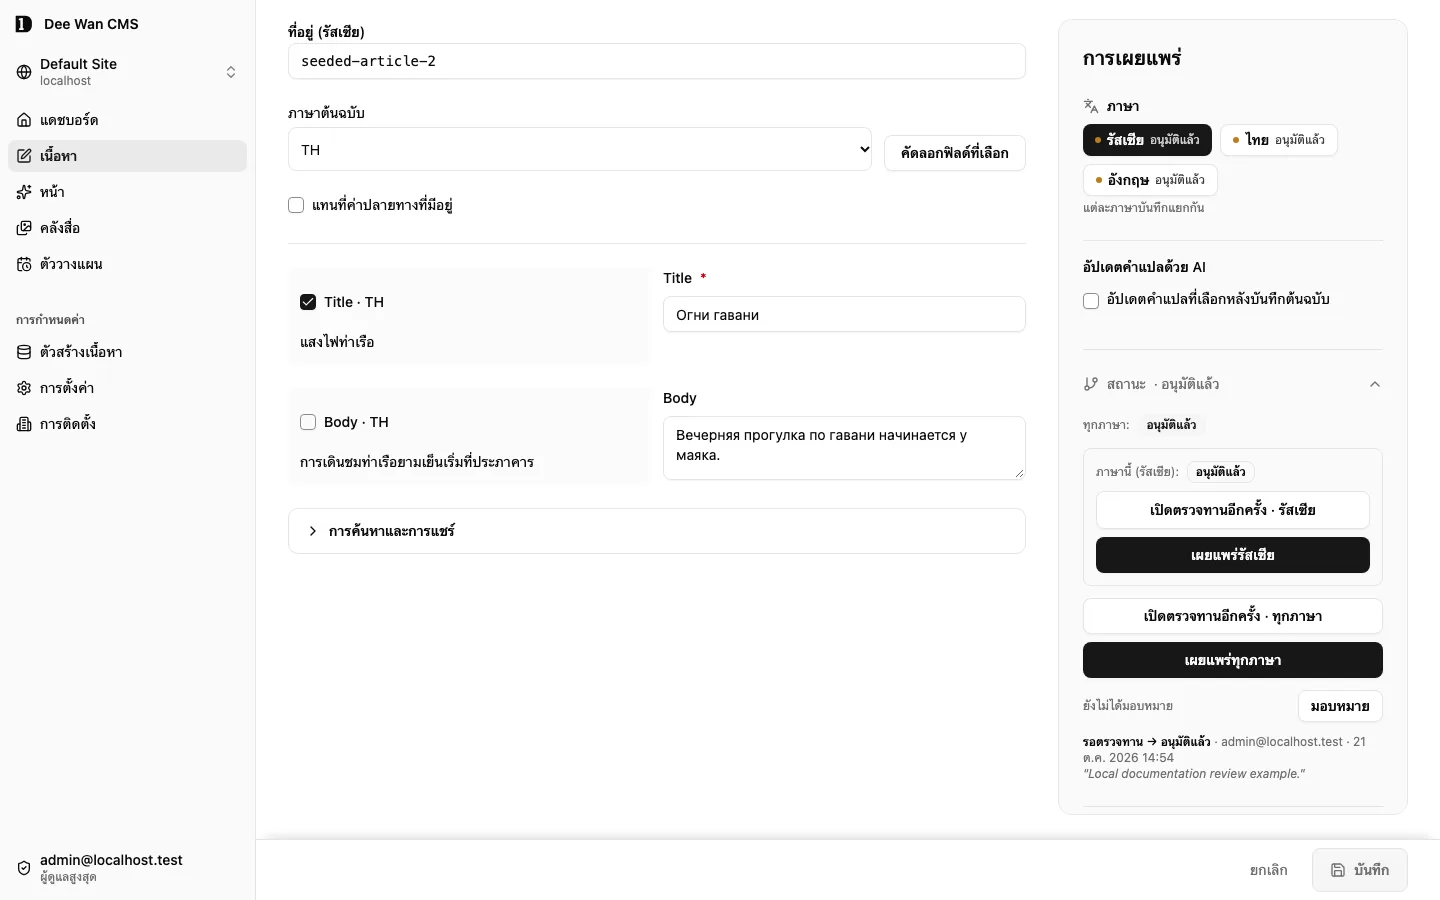
Task: Click the sparkle icon for หน้า
Action: pyautogui.click(x=24, y=192)
